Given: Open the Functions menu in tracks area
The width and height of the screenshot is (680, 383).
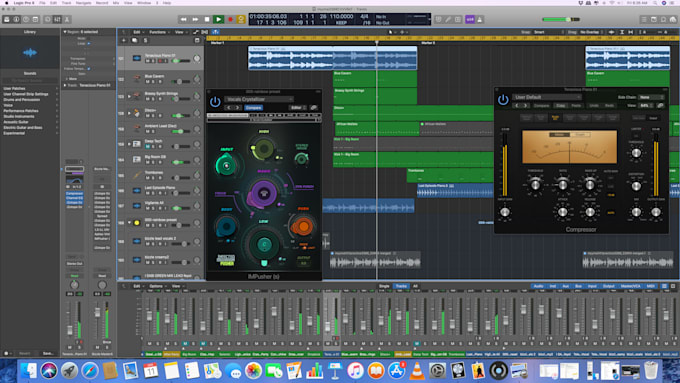Looking at the screenshot, I should (159, 32).
